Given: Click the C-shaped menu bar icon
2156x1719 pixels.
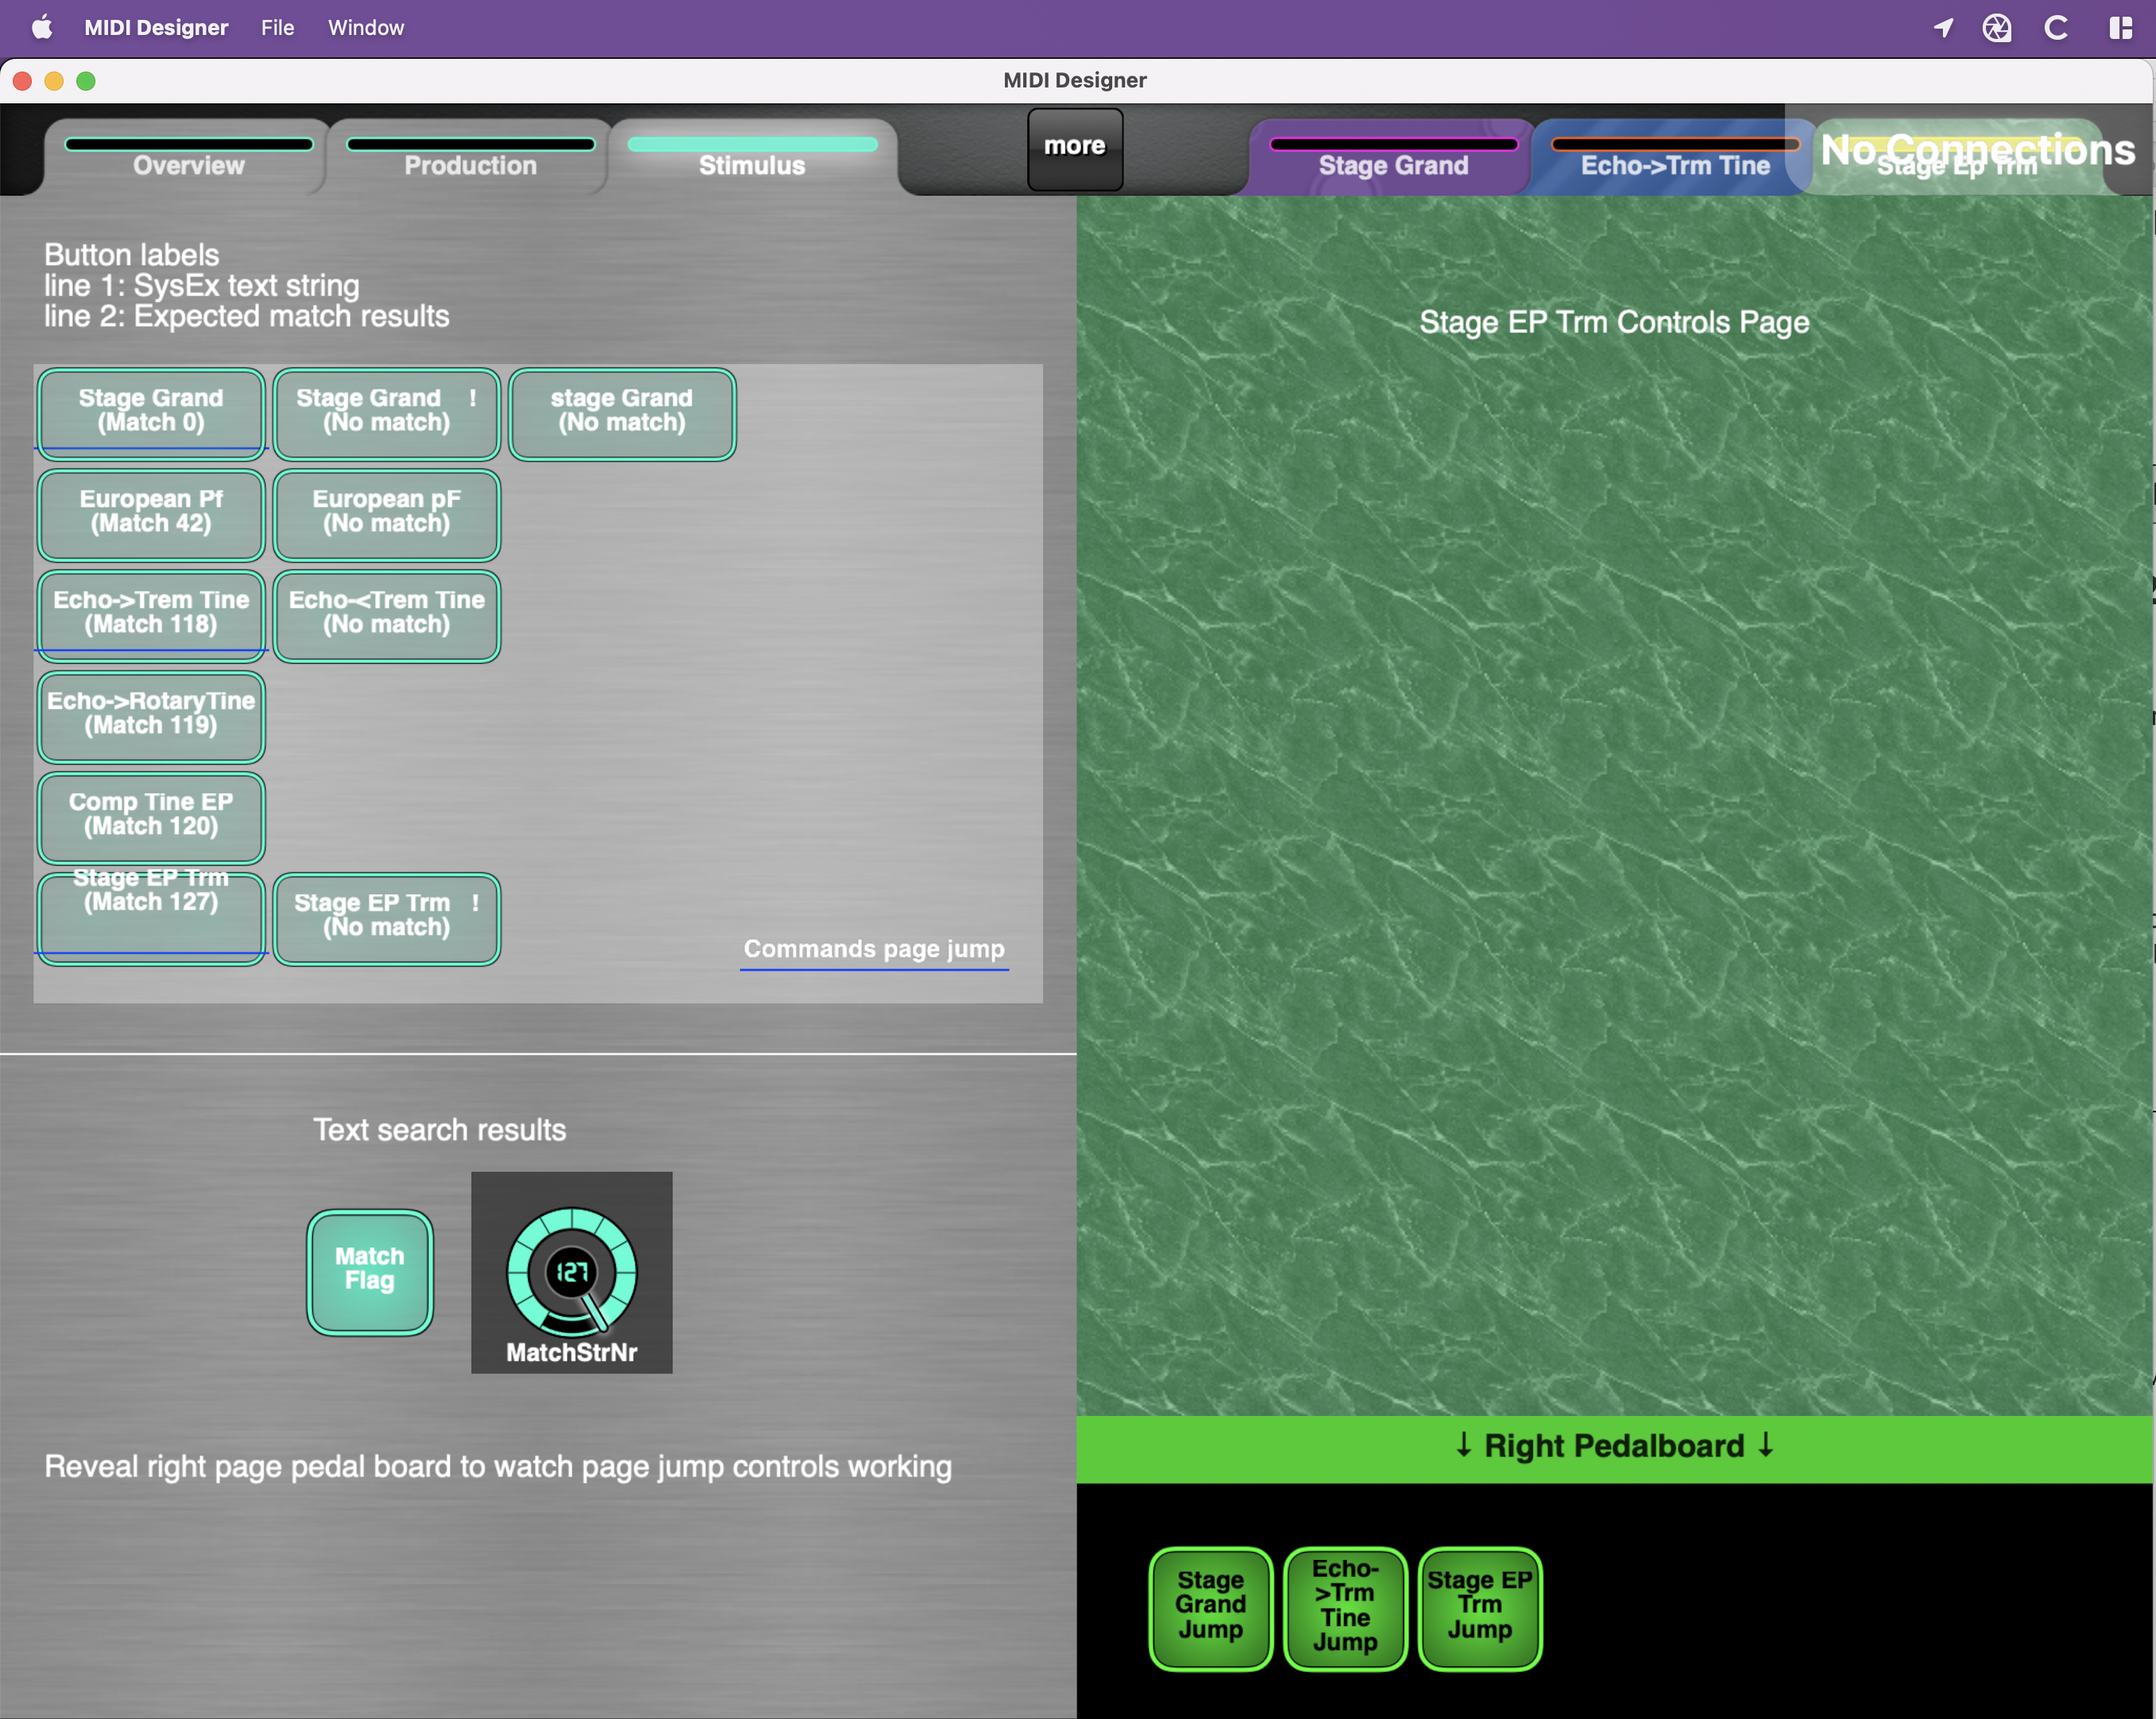Looking at the screenshot, I should (x=2056, y=27).
